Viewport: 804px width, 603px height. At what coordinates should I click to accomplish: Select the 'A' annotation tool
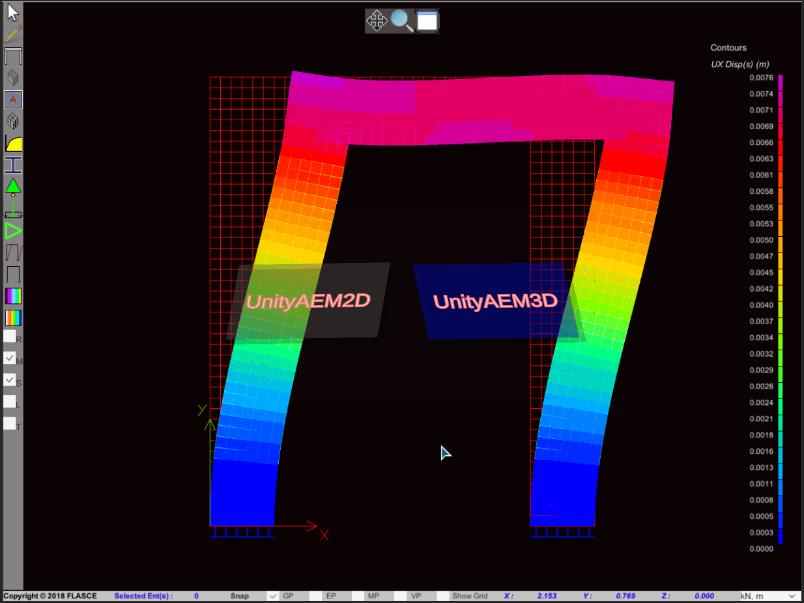(x=12, y=99)
